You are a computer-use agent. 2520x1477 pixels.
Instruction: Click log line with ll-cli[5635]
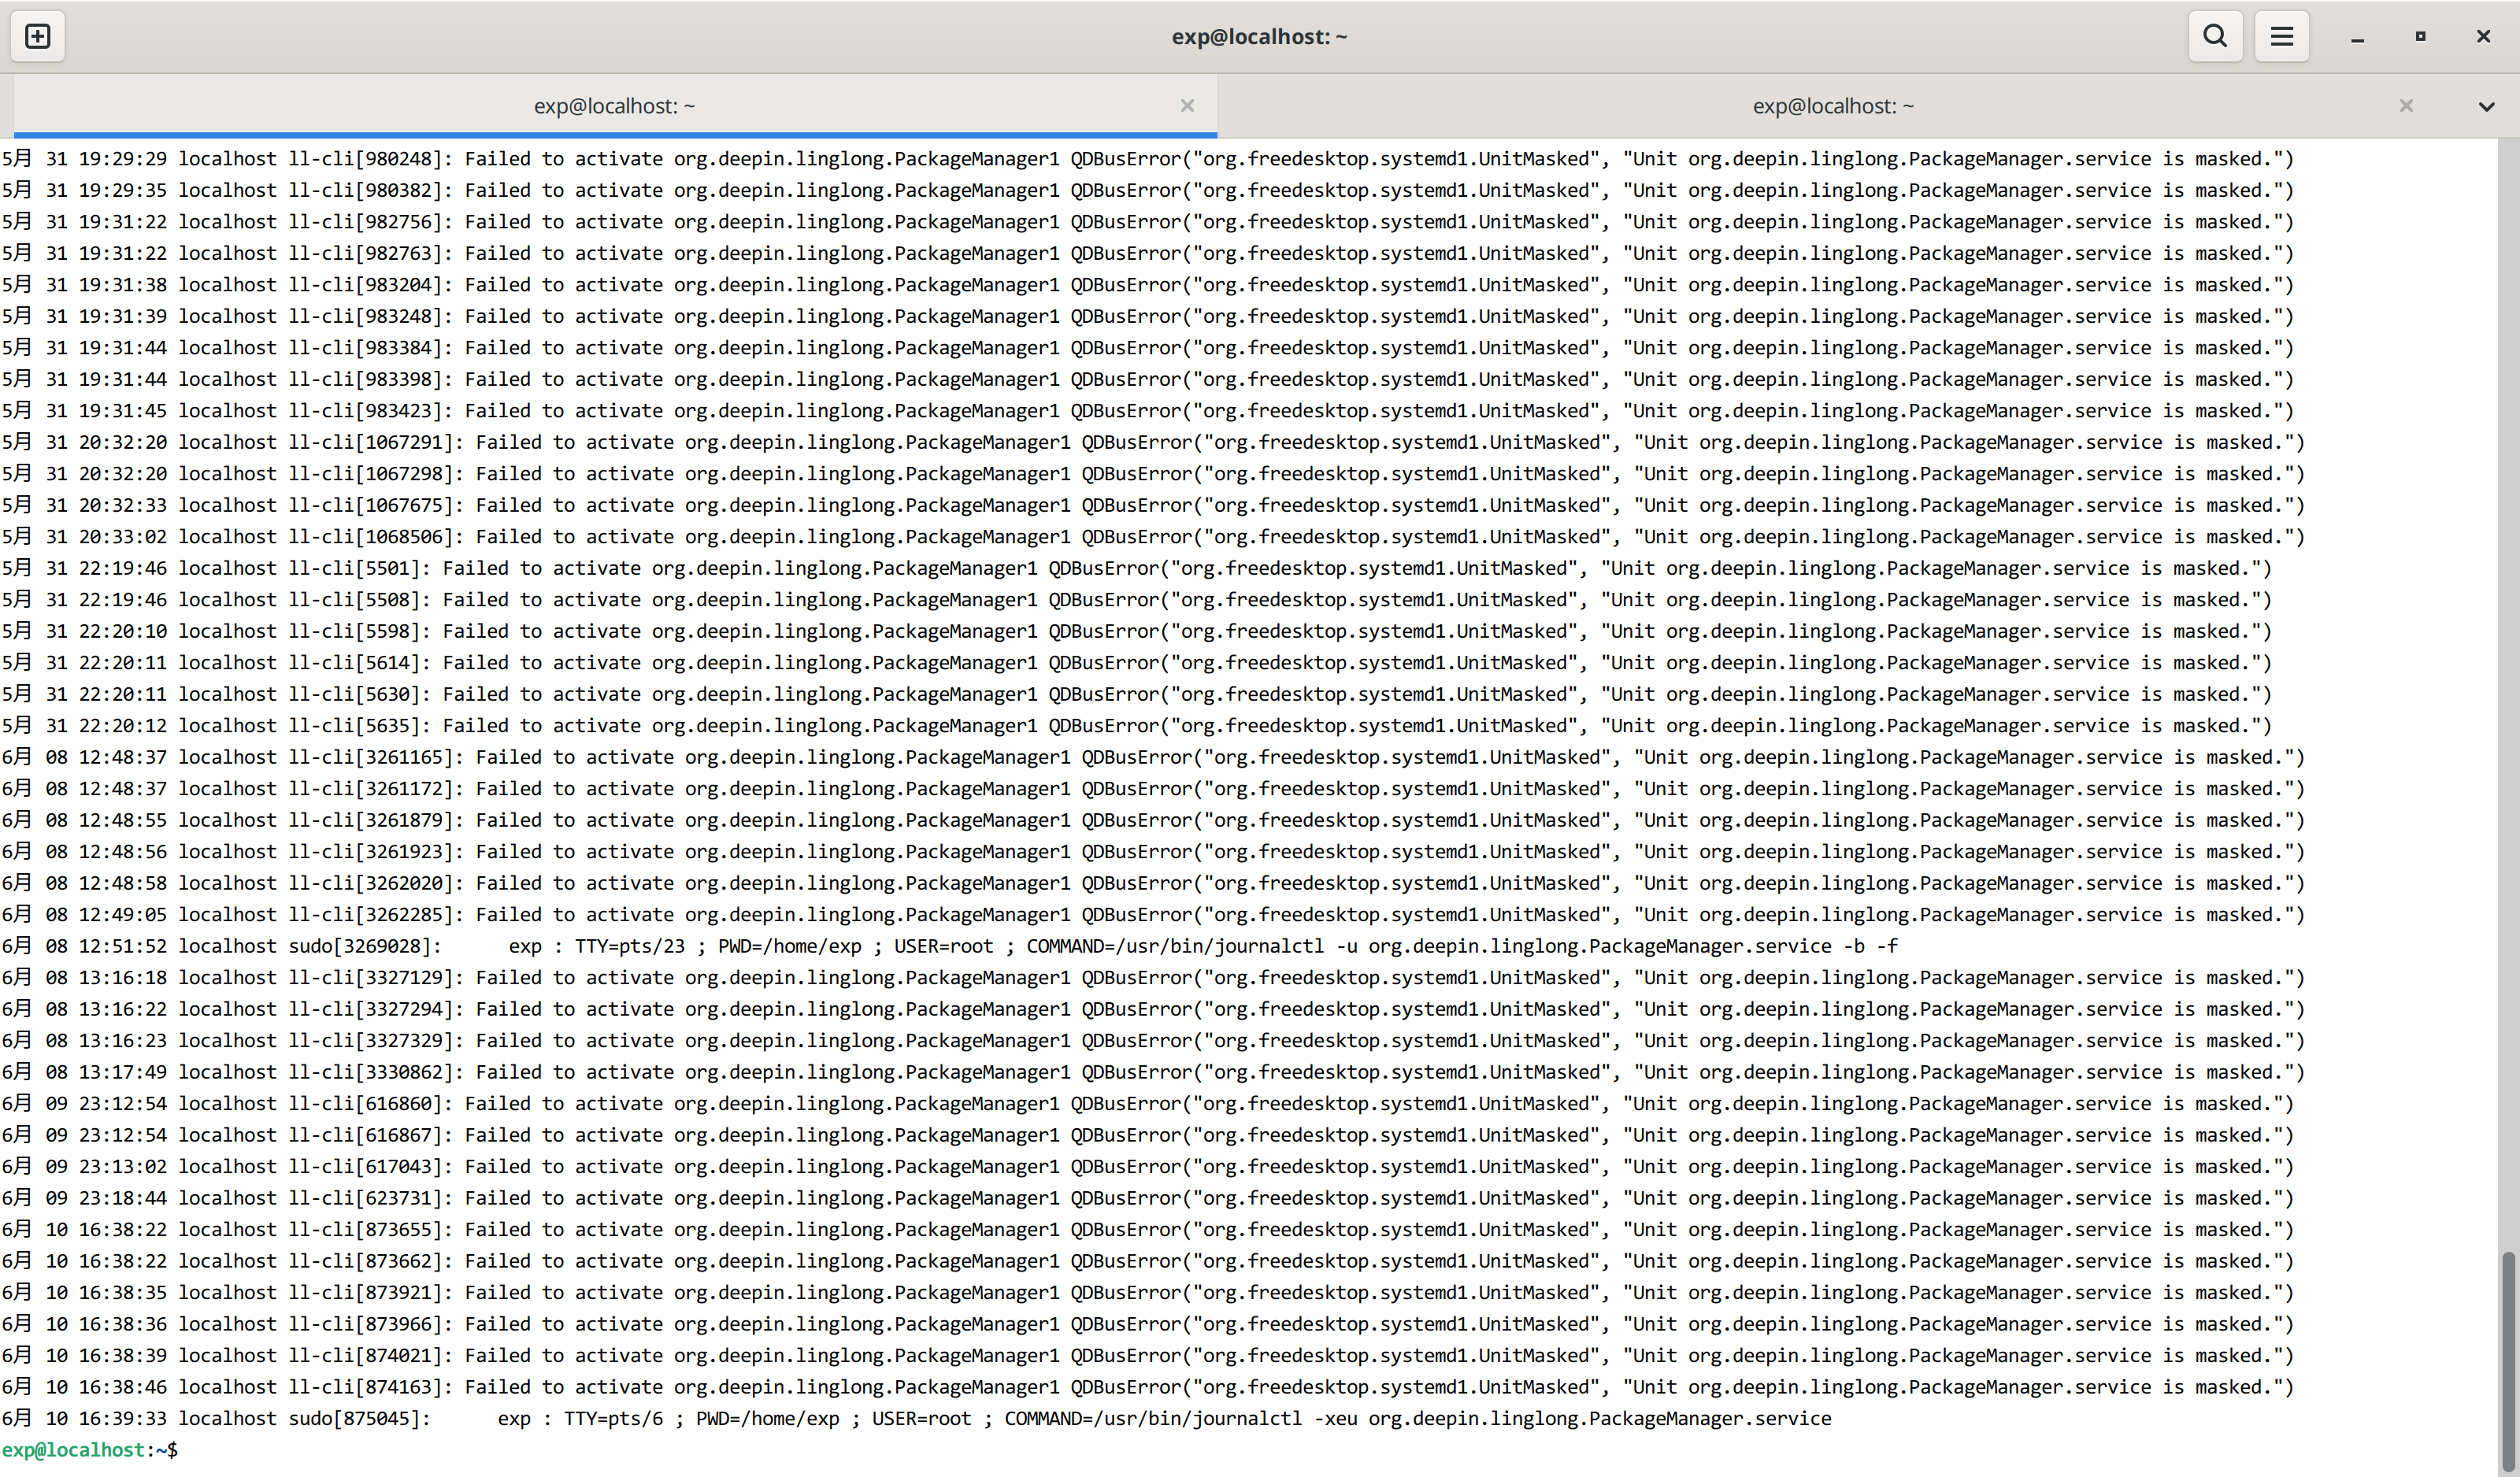(x=1136, y=726)
